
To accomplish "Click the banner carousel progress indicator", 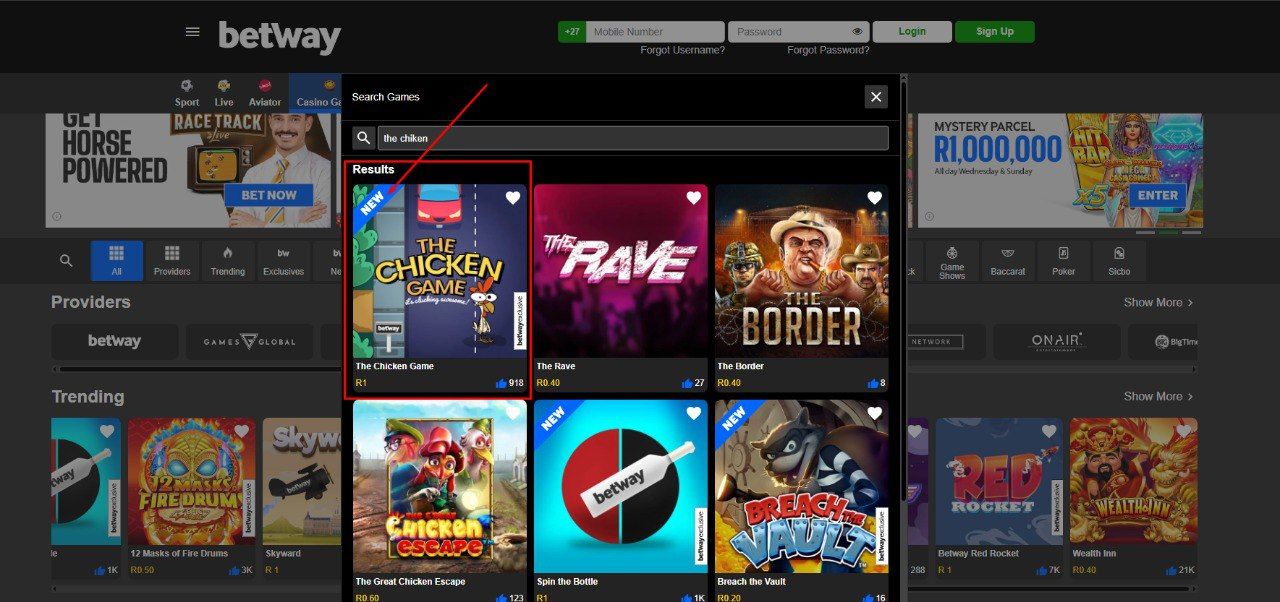I will point(1168,232).
